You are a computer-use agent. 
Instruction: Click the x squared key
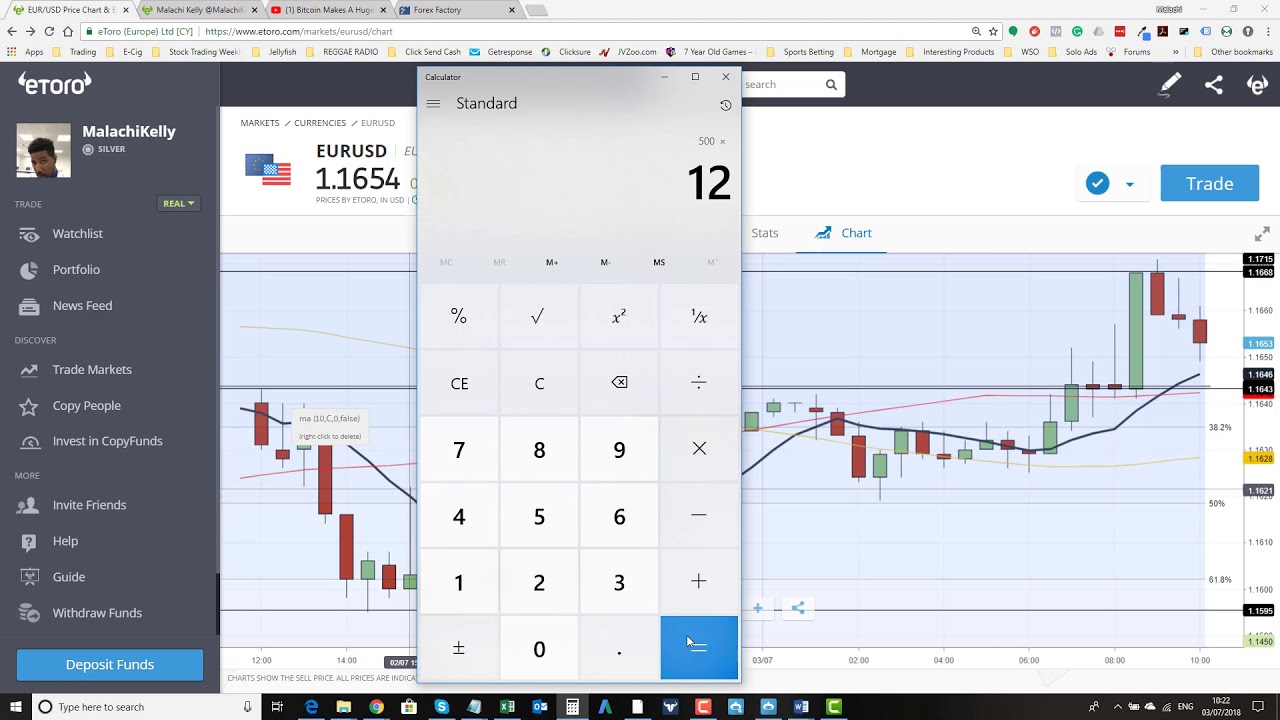(x=619, y=316)
